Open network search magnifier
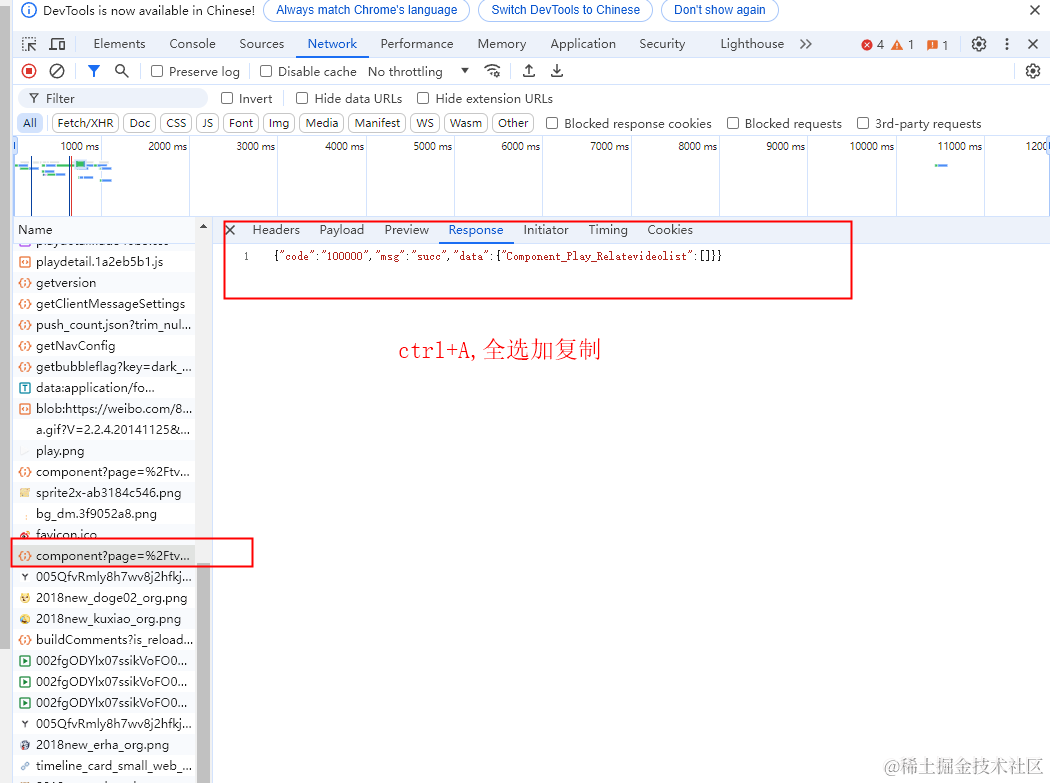The image size is (1050, 783). (x=121, y=71)
